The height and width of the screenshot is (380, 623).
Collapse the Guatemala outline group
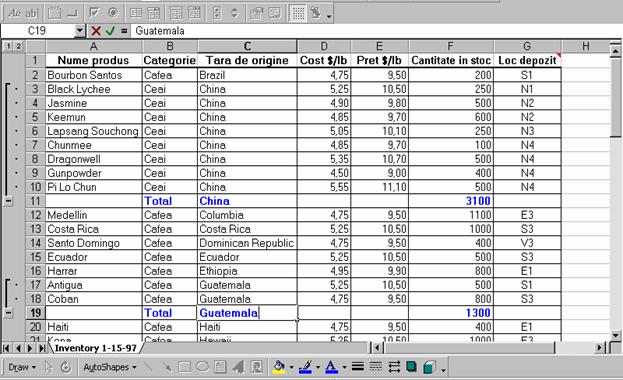pyautogui.click(x=8, y=313)
